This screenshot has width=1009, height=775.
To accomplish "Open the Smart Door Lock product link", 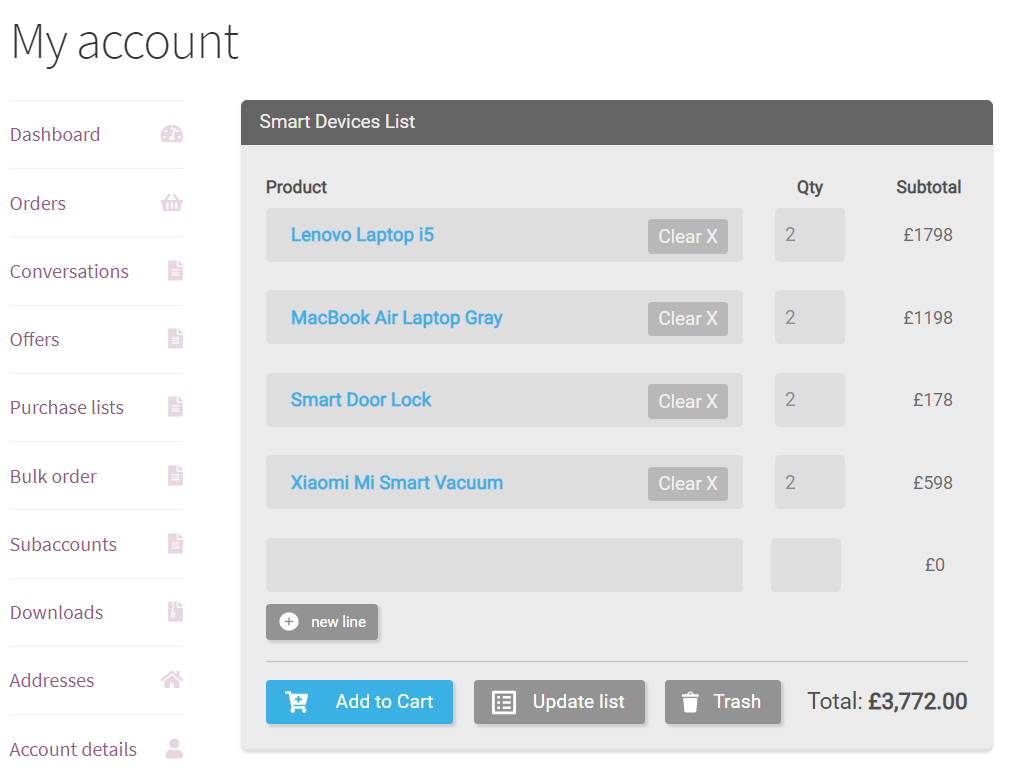I will coord(361,400).
